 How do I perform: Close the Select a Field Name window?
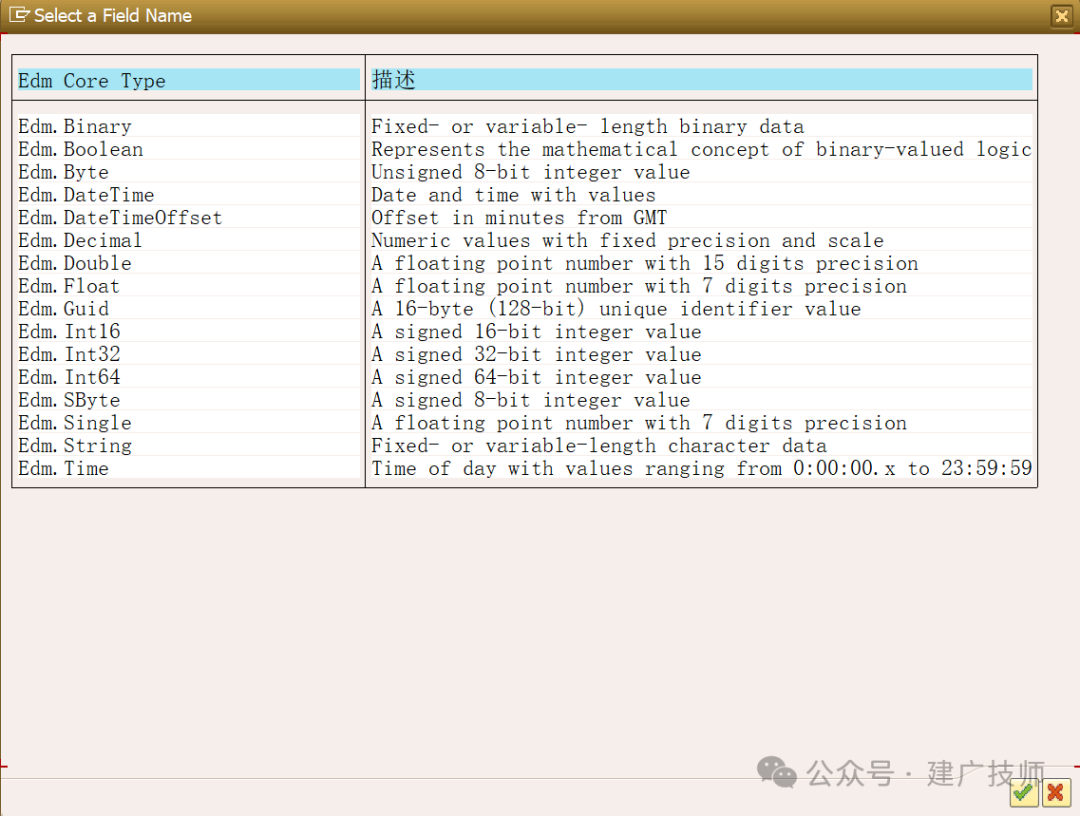[x=1061, y=15]
